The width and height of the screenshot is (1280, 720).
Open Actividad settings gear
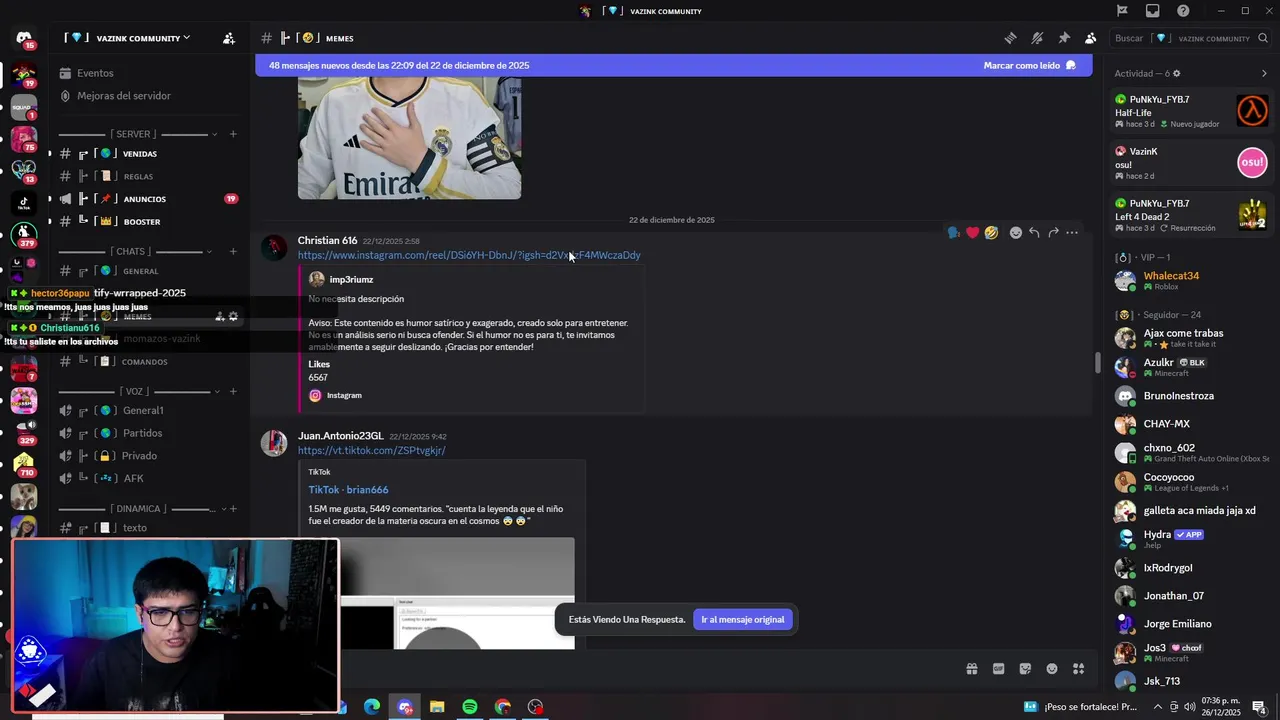[1176, 74]
